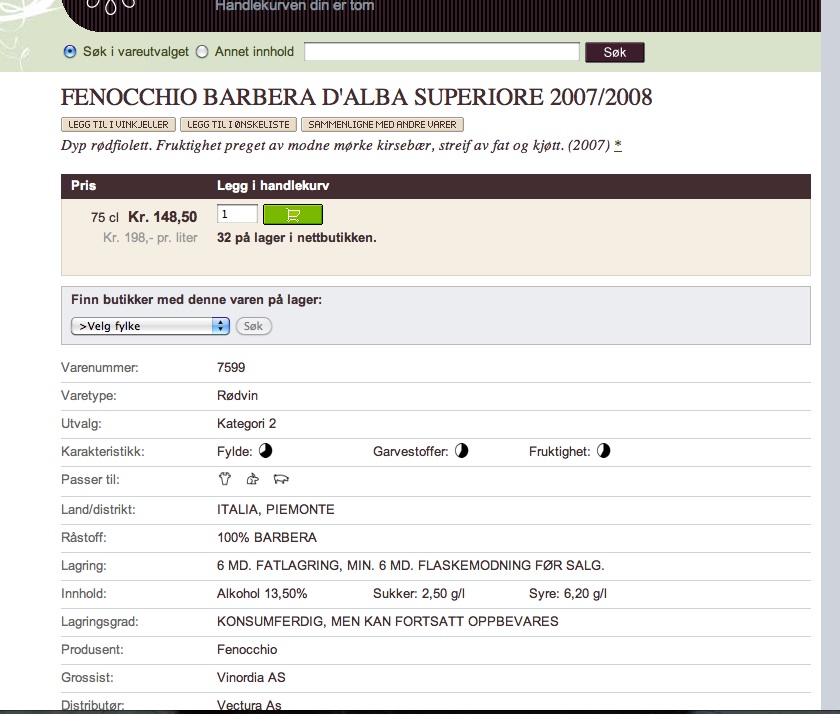Click the 'Kr. 198,- pr. liter' text

150,238
